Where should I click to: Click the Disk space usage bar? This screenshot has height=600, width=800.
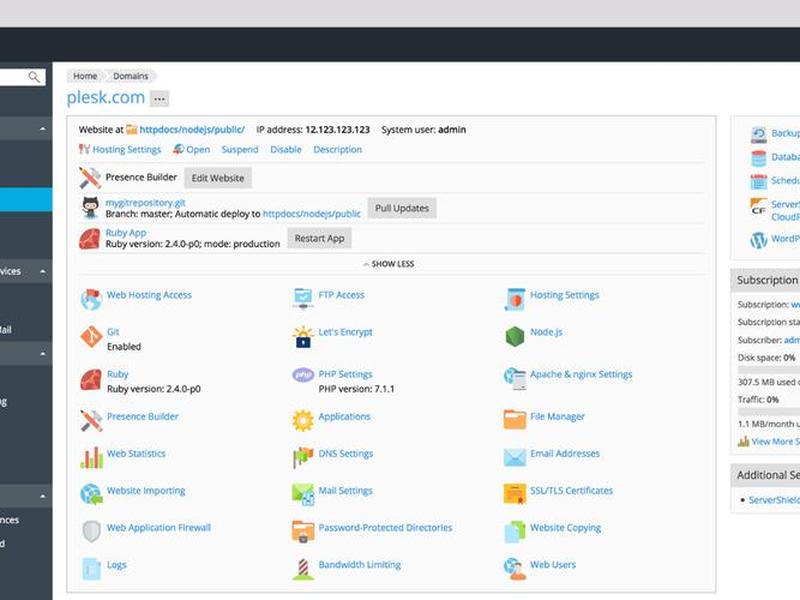point(769,369)
